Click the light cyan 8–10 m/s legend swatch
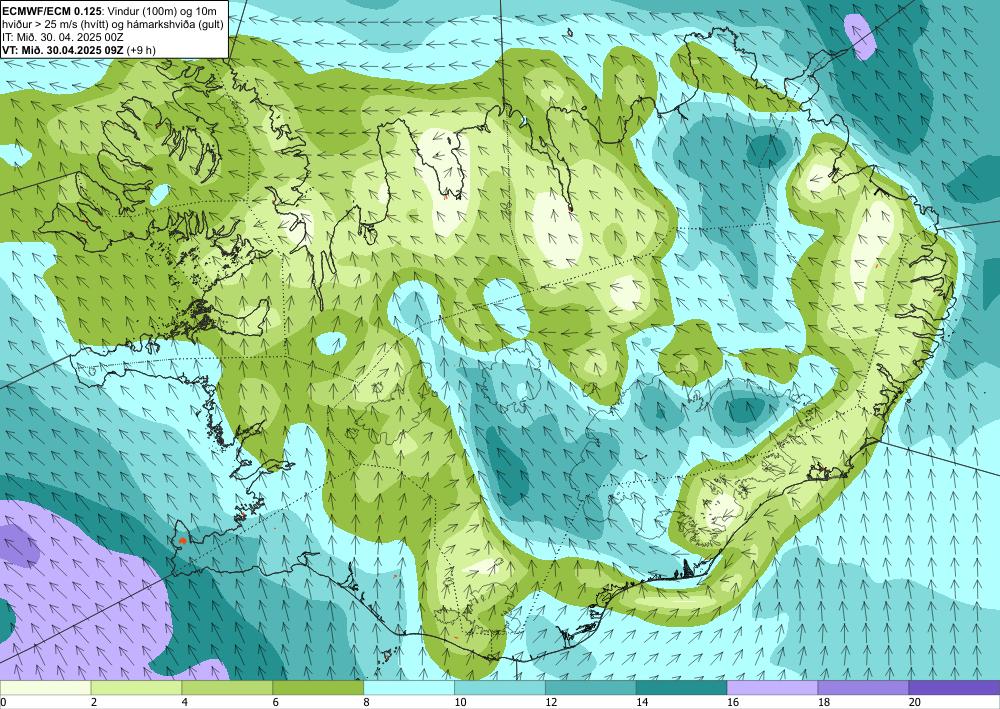The height and width of the screenshot is (709, 1000). pyautogui.click(x=409, y=688)
